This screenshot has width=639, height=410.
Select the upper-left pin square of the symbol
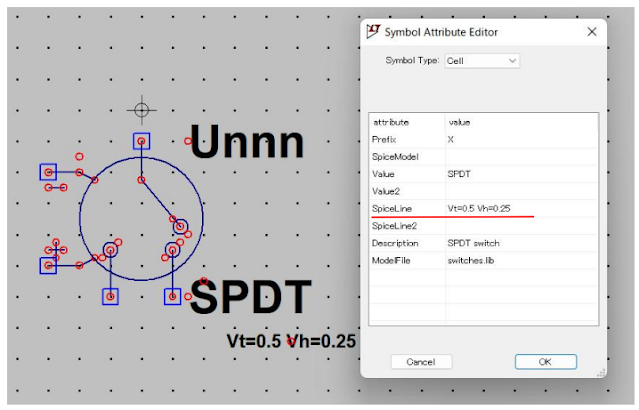48,172
